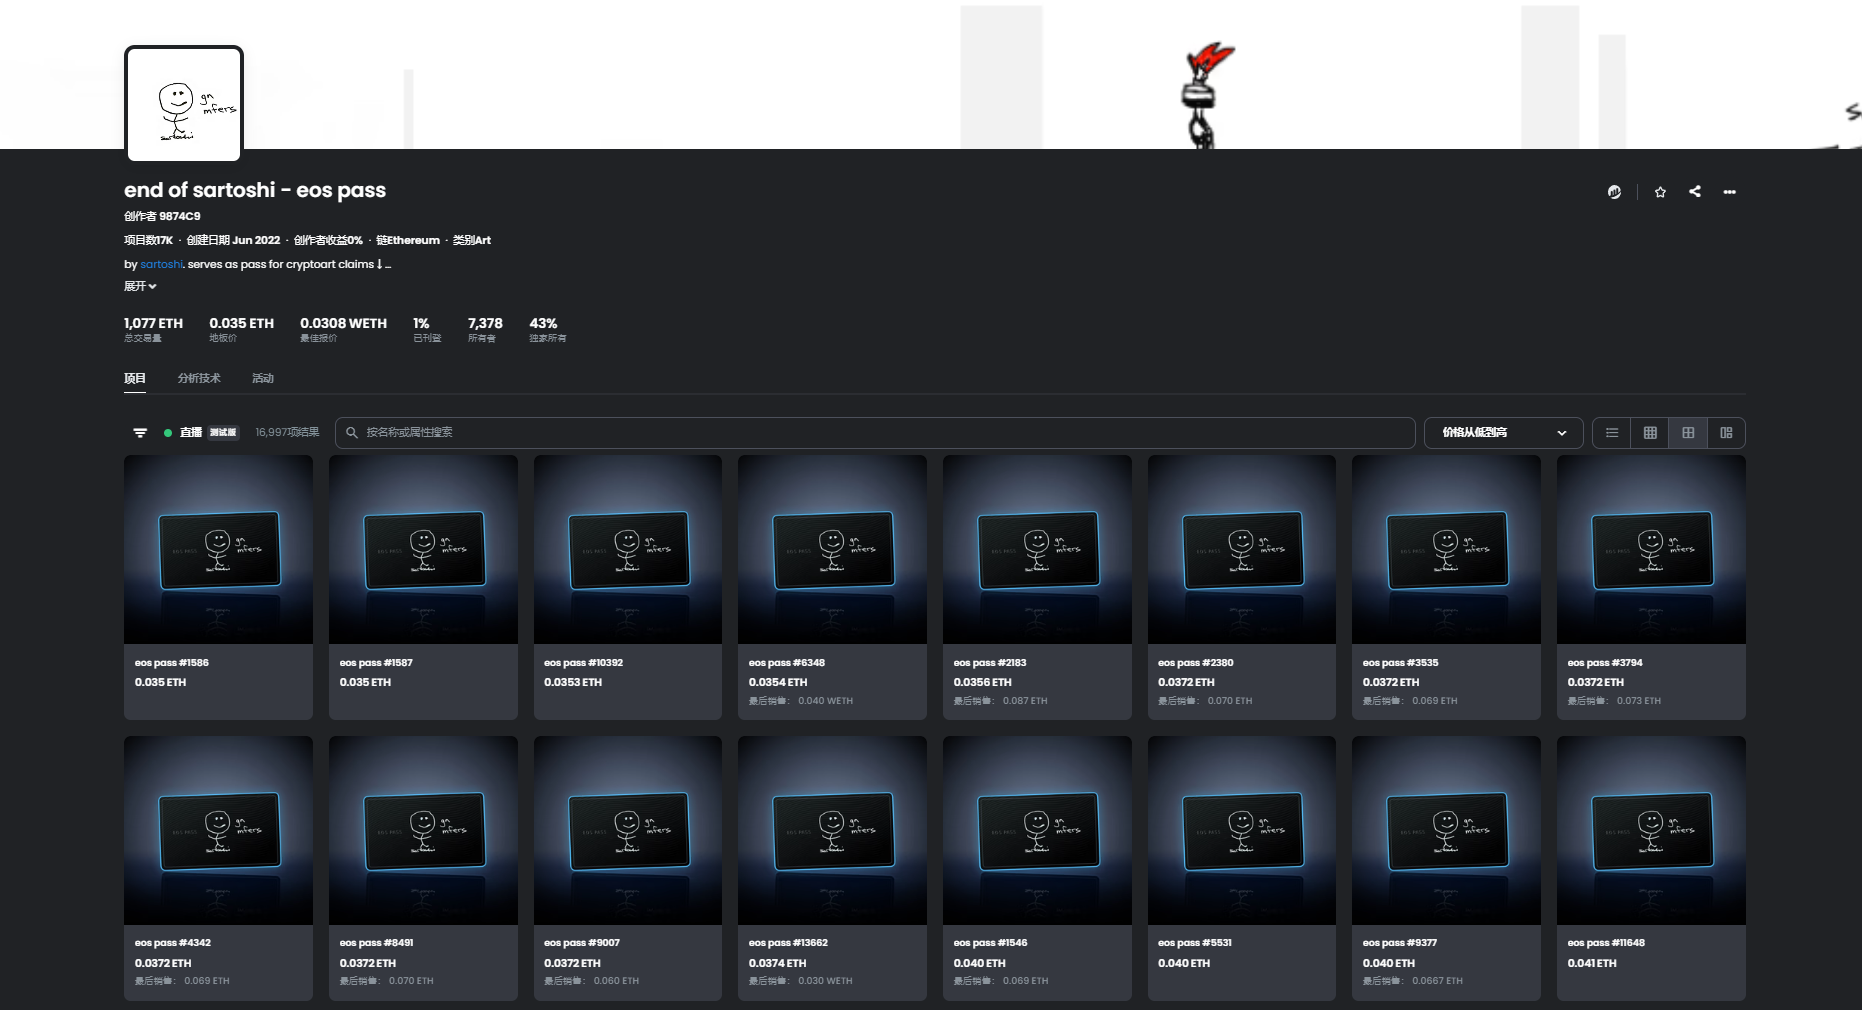Image resolution: width=1862 pixels, height=1010 pixels.
Task: Open the 分析技术 tab
Action: (199, 378)
